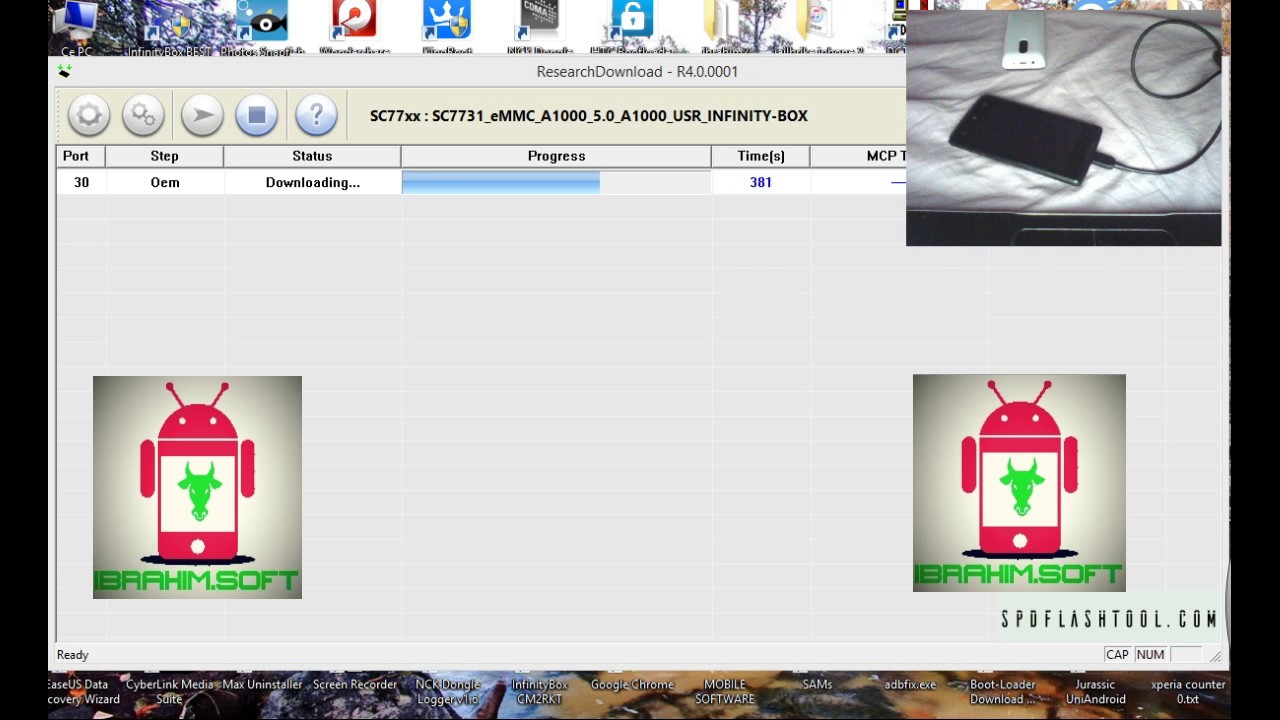The height and width of the screenshot is (720, 1280).
Task: Click the left IBRAHIM.SOFT logo image
Action: coord(197,487)
